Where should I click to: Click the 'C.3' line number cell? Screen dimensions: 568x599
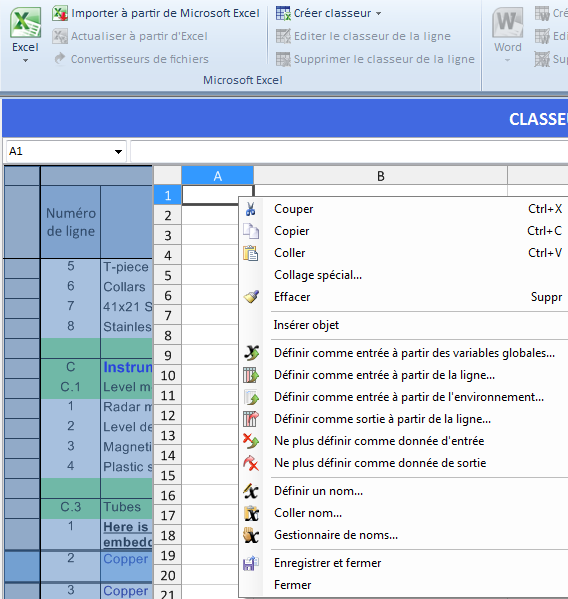(71, 507)
